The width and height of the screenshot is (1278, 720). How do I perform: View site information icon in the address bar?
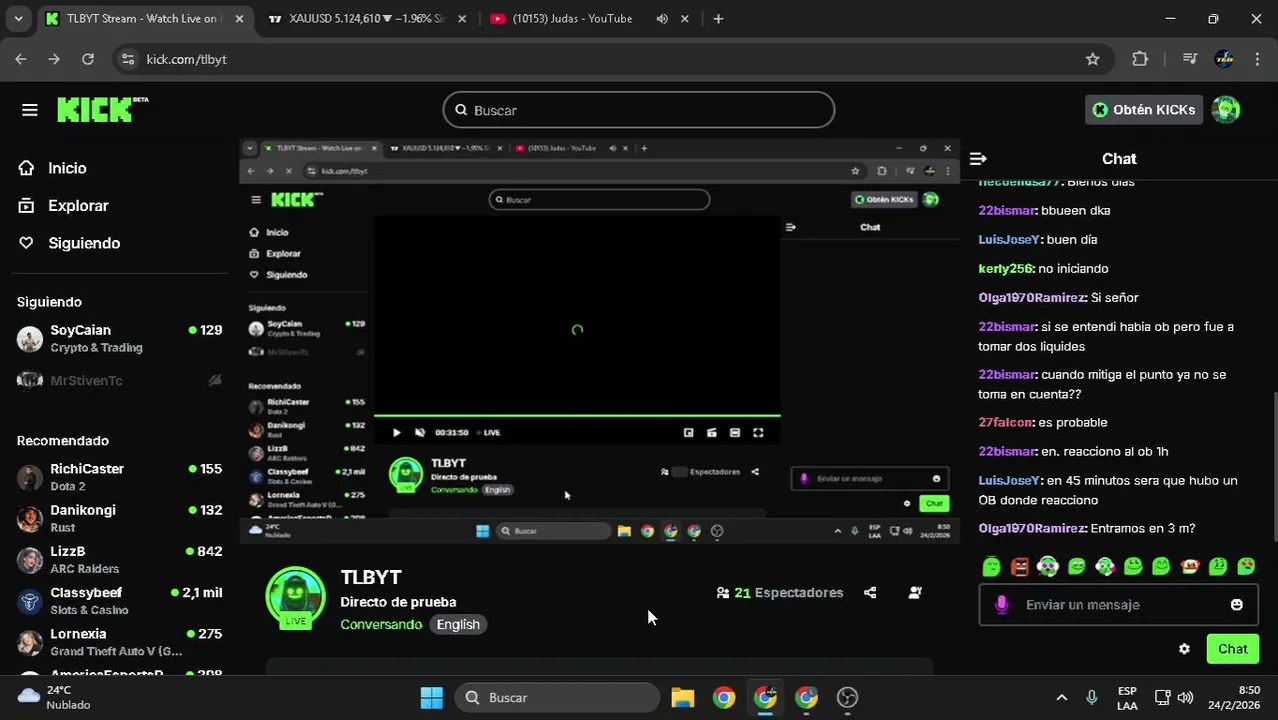[127, 59]
